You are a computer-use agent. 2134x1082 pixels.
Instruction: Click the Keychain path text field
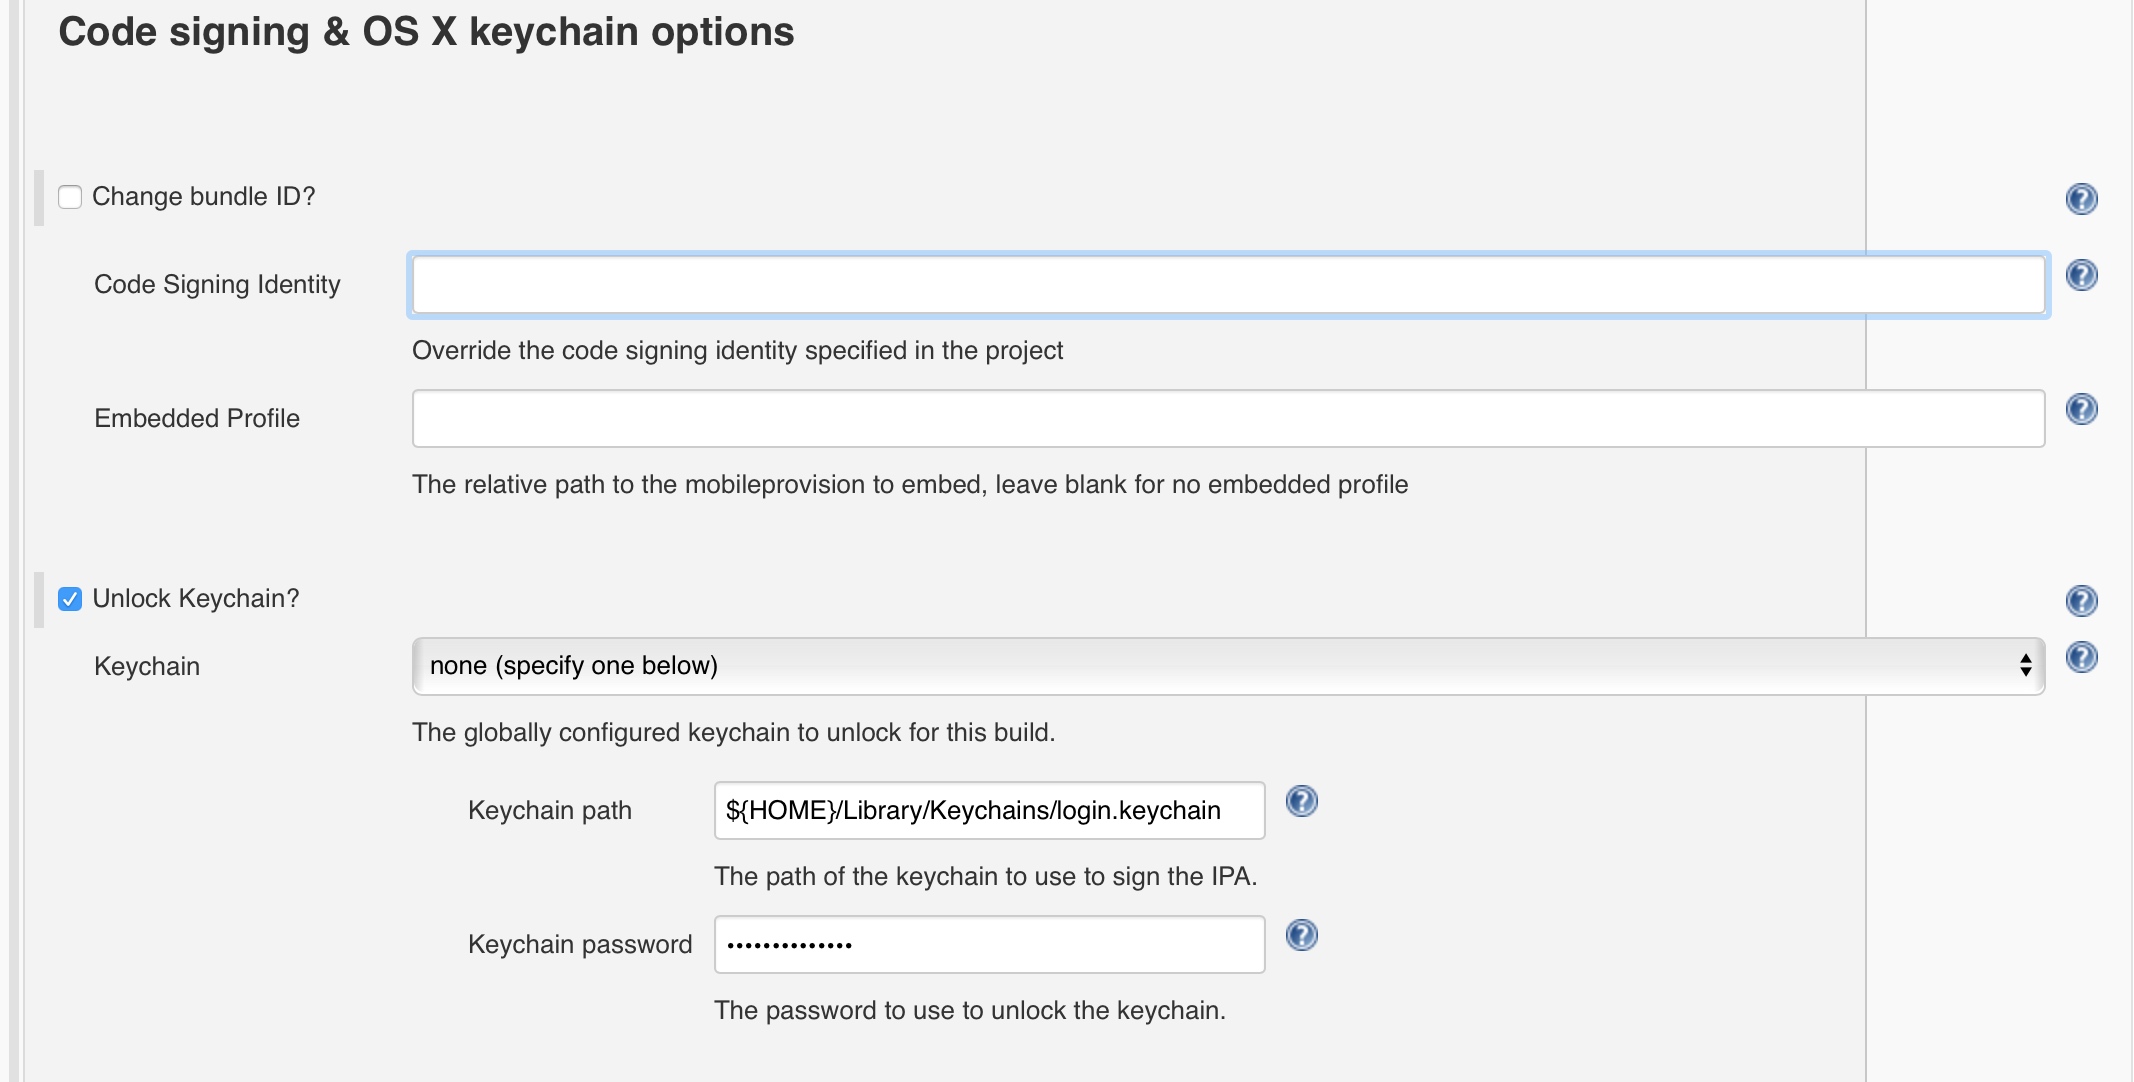(x=988, y=811)
